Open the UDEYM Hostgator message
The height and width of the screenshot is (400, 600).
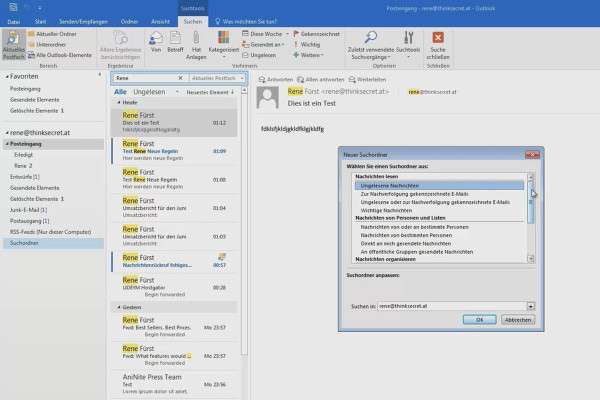[x=174, y=287]
